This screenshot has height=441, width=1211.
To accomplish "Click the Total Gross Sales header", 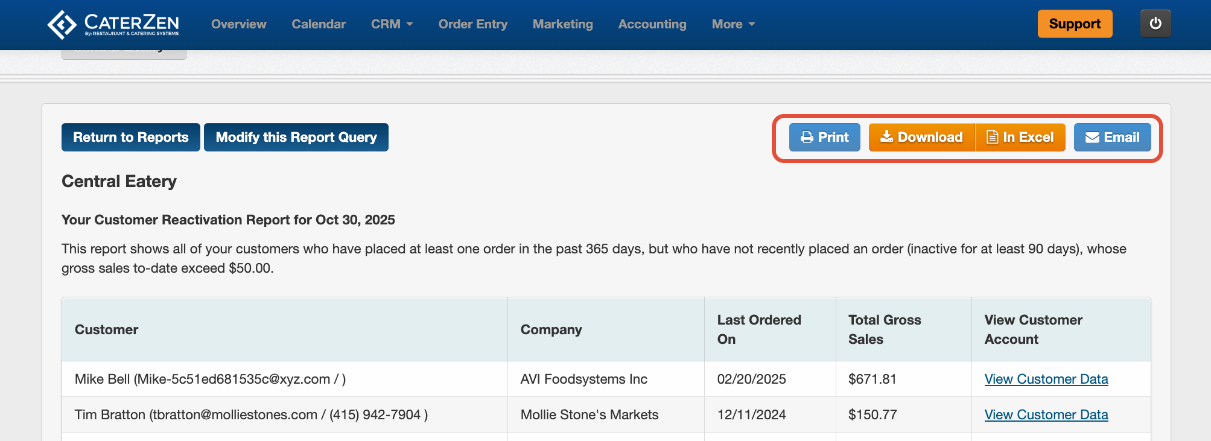I will pos(904,329).
